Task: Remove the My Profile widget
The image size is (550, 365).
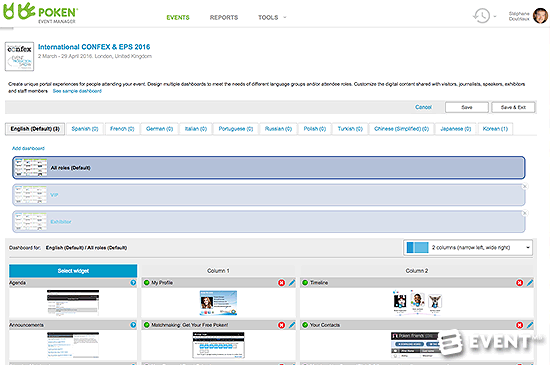Action: (x=282, y=283)
